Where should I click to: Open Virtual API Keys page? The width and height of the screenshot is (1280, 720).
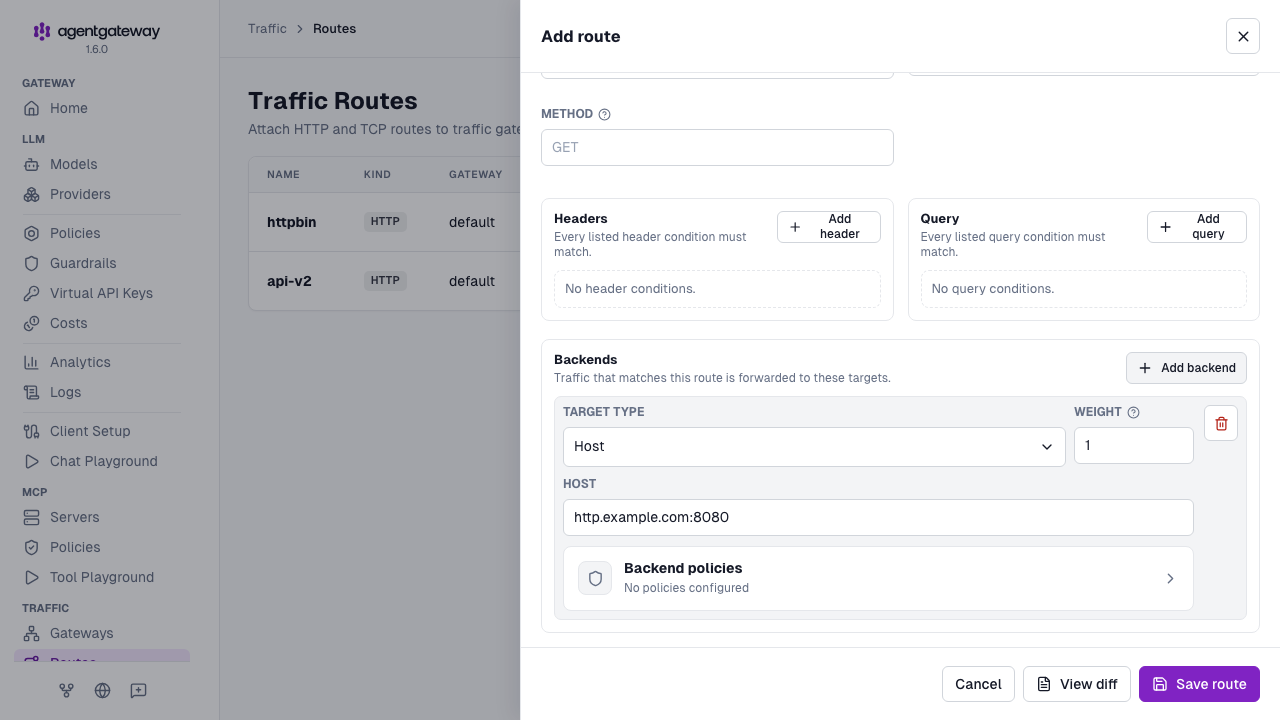click(x=102, y=293)
